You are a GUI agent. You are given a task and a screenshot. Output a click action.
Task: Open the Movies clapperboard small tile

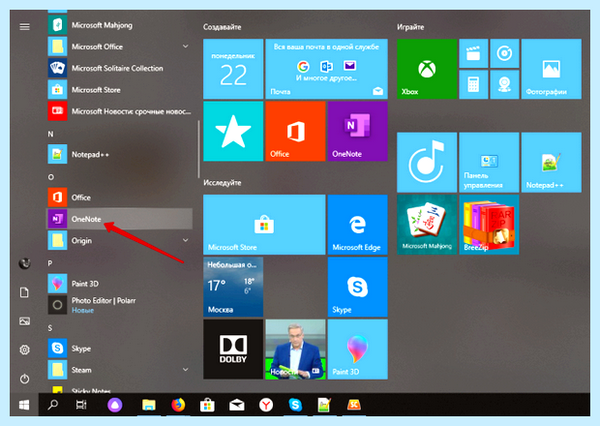473,53
